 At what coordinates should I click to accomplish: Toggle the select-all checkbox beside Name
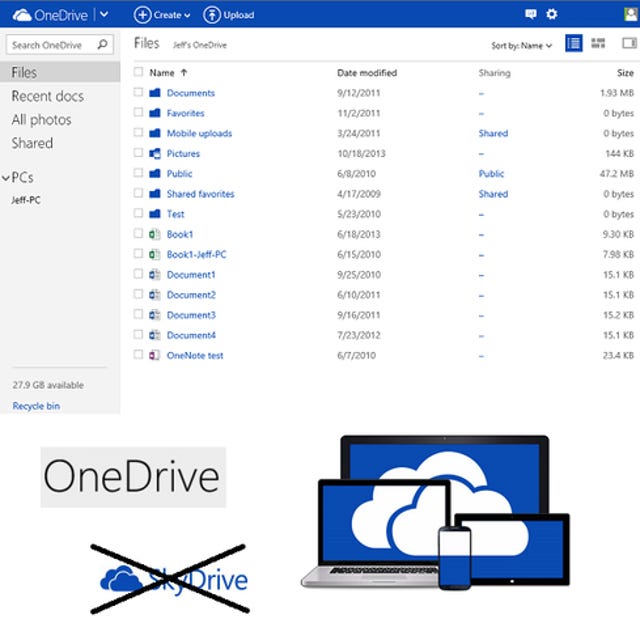pyautogui.click(x=138, y=72)
